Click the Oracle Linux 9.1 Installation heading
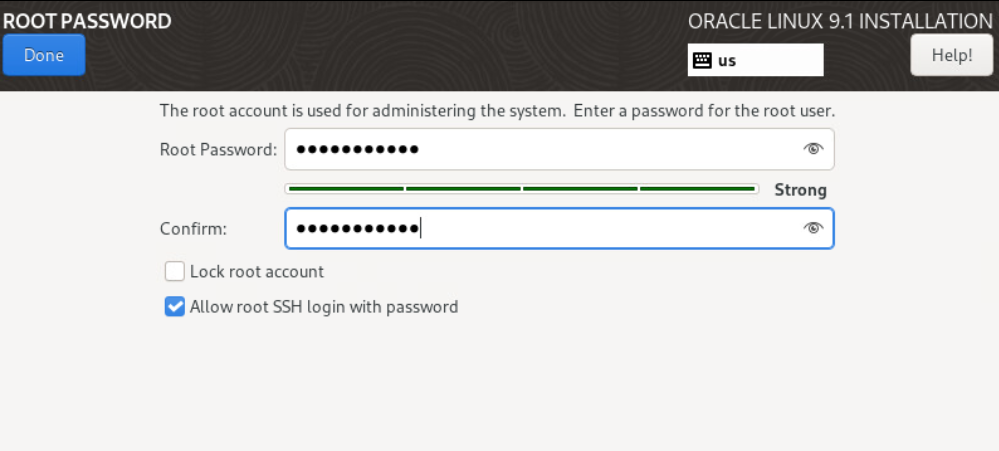 840,21
